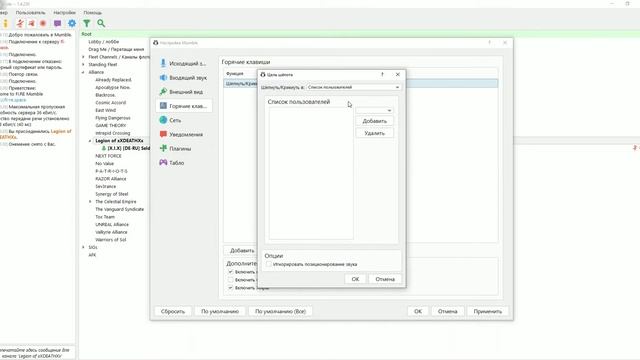Collapse the Alliance tree node
The height and width of the screenshot is (360, 640).
tap(83, 72)
